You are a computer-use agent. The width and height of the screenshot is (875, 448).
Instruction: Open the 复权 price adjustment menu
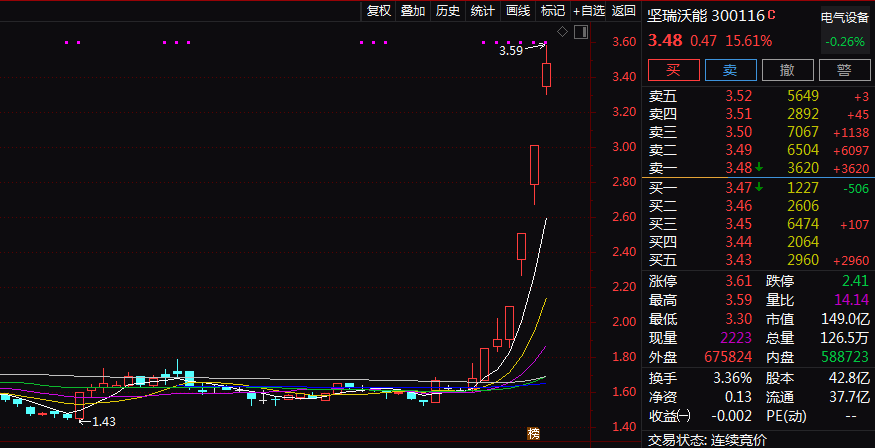click(x=378, y=11)
